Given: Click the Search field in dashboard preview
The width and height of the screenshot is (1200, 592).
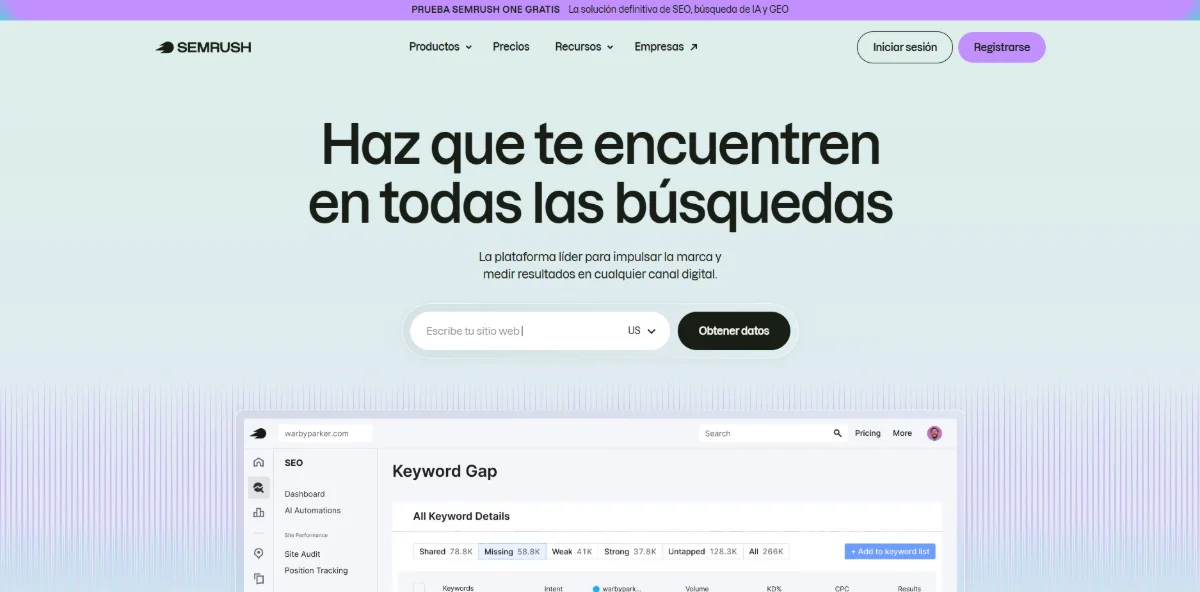Looking at the screenshot, I should click(x=773, y=433).
